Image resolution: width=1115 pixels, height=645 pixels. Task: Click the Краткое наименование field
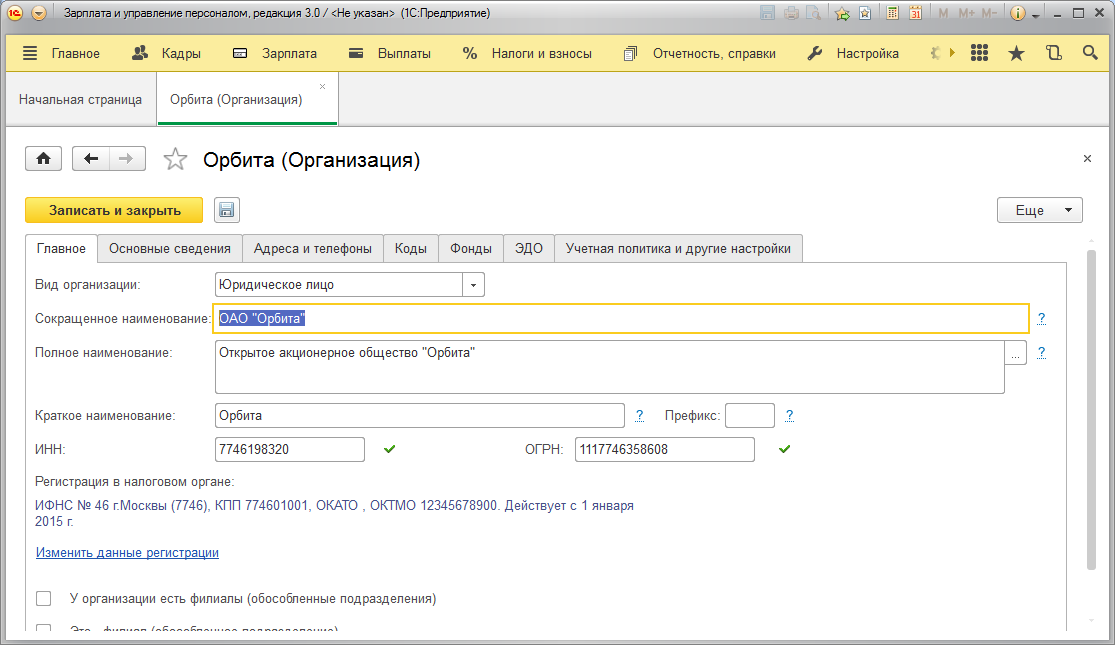[420, 415]
